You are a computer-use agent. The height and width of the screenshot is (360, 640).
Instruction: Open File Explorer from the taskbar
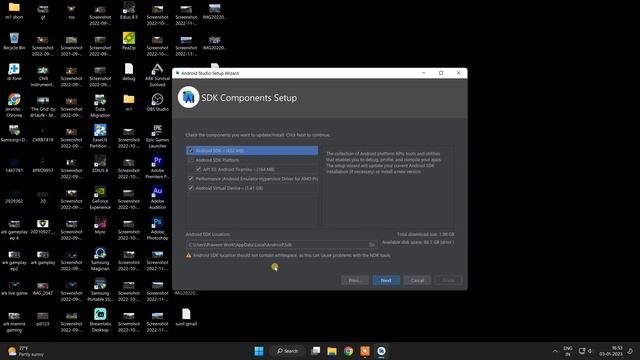(x=332, y=351)
